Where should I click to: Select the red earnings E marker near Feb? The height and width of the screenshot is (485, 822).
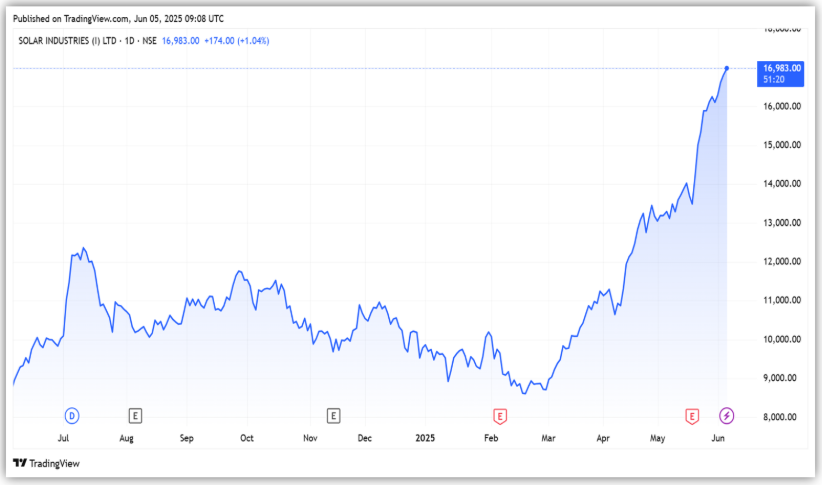498,415
